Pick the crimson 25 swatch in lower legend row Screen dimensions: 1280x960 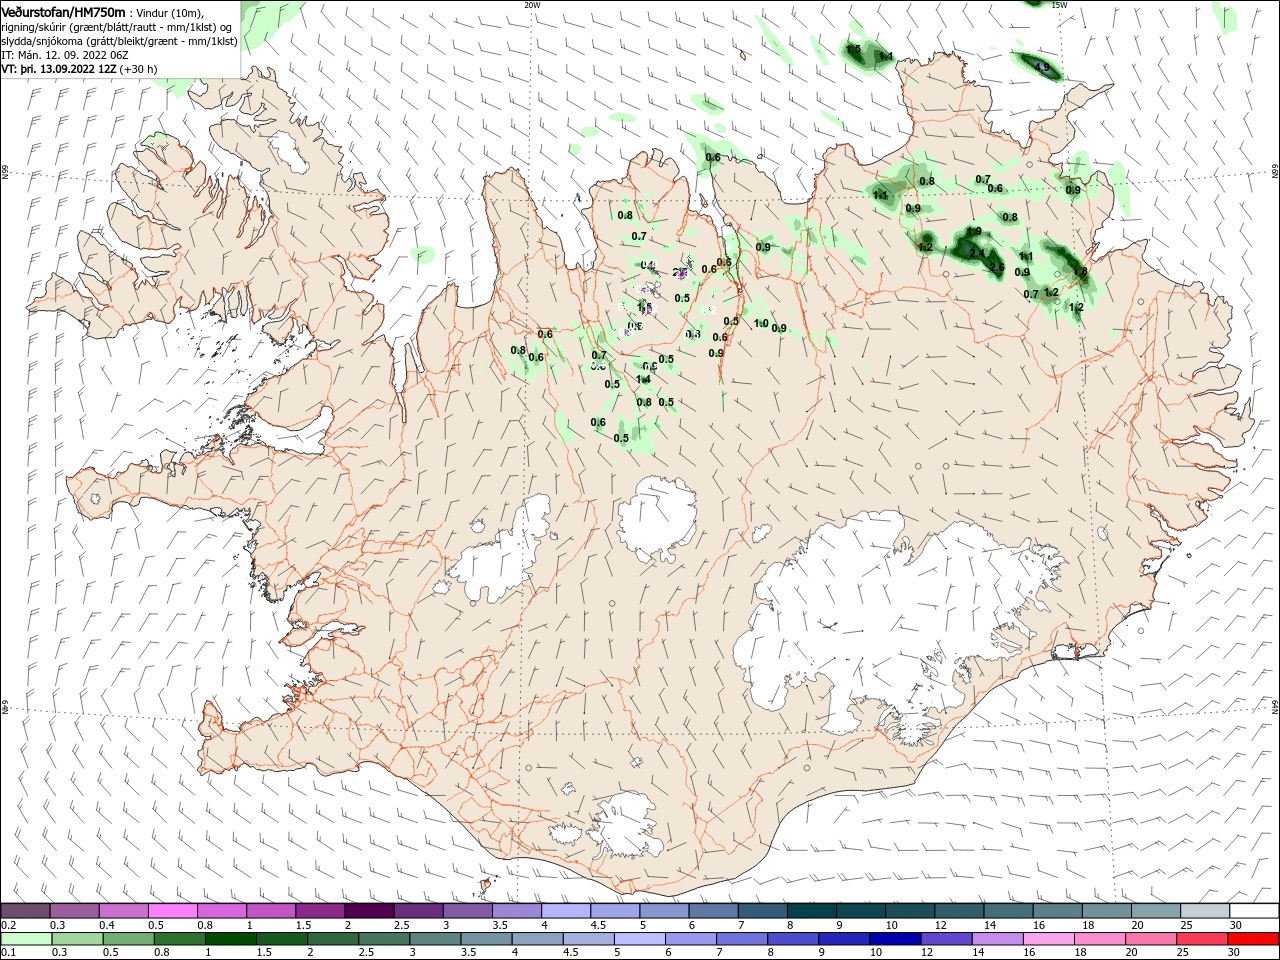coord(1201,939)
